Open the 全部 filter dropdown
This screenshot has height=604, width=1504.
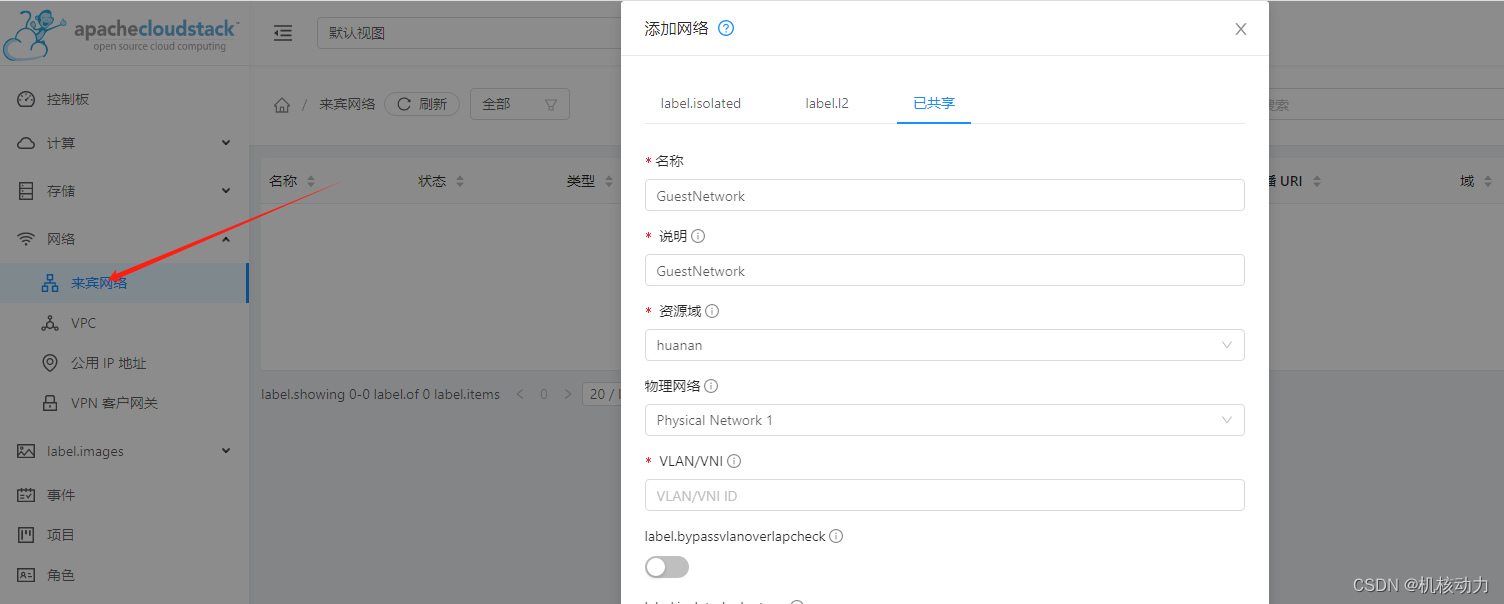pos(519,103)
